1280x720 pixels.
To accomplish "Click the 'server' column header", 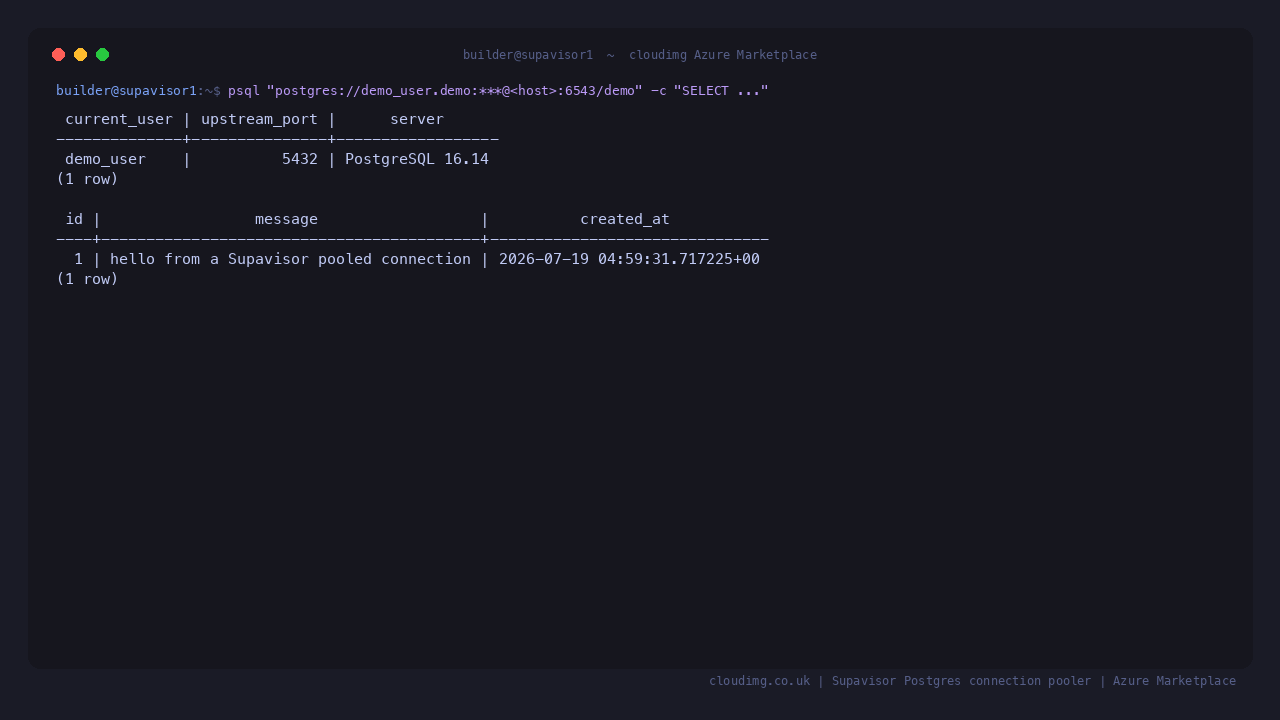I will click(x=417, y=119).
